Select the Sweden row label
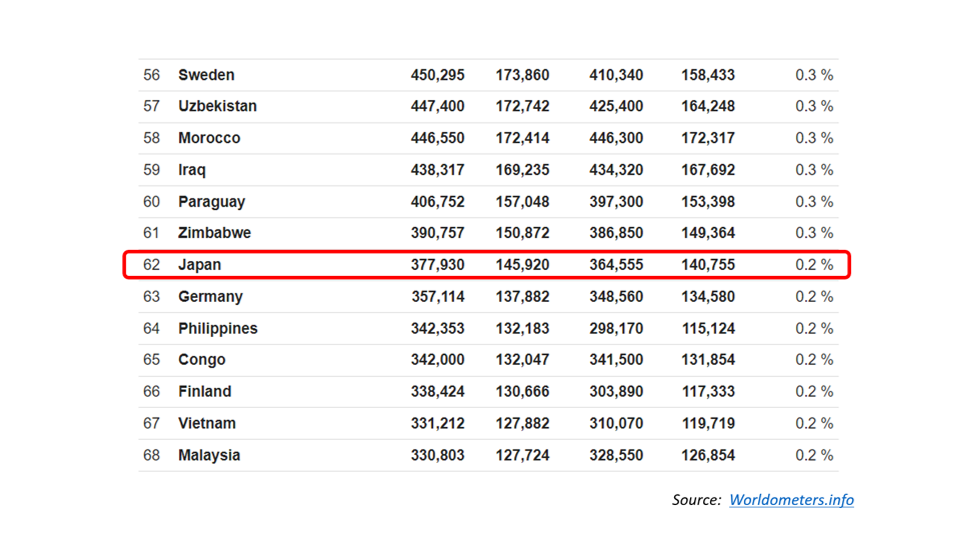The image size is (974, 539). tap(206, 75)
